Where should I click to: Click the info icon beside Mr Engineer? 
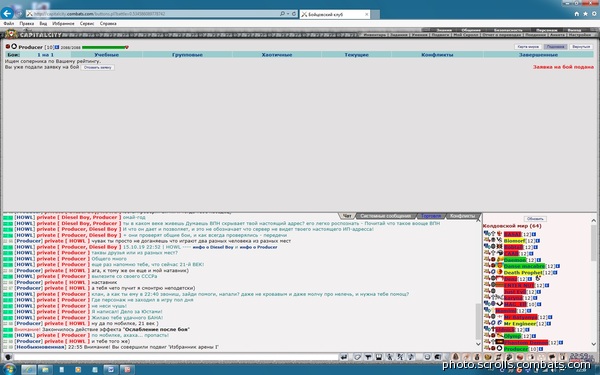549,324
